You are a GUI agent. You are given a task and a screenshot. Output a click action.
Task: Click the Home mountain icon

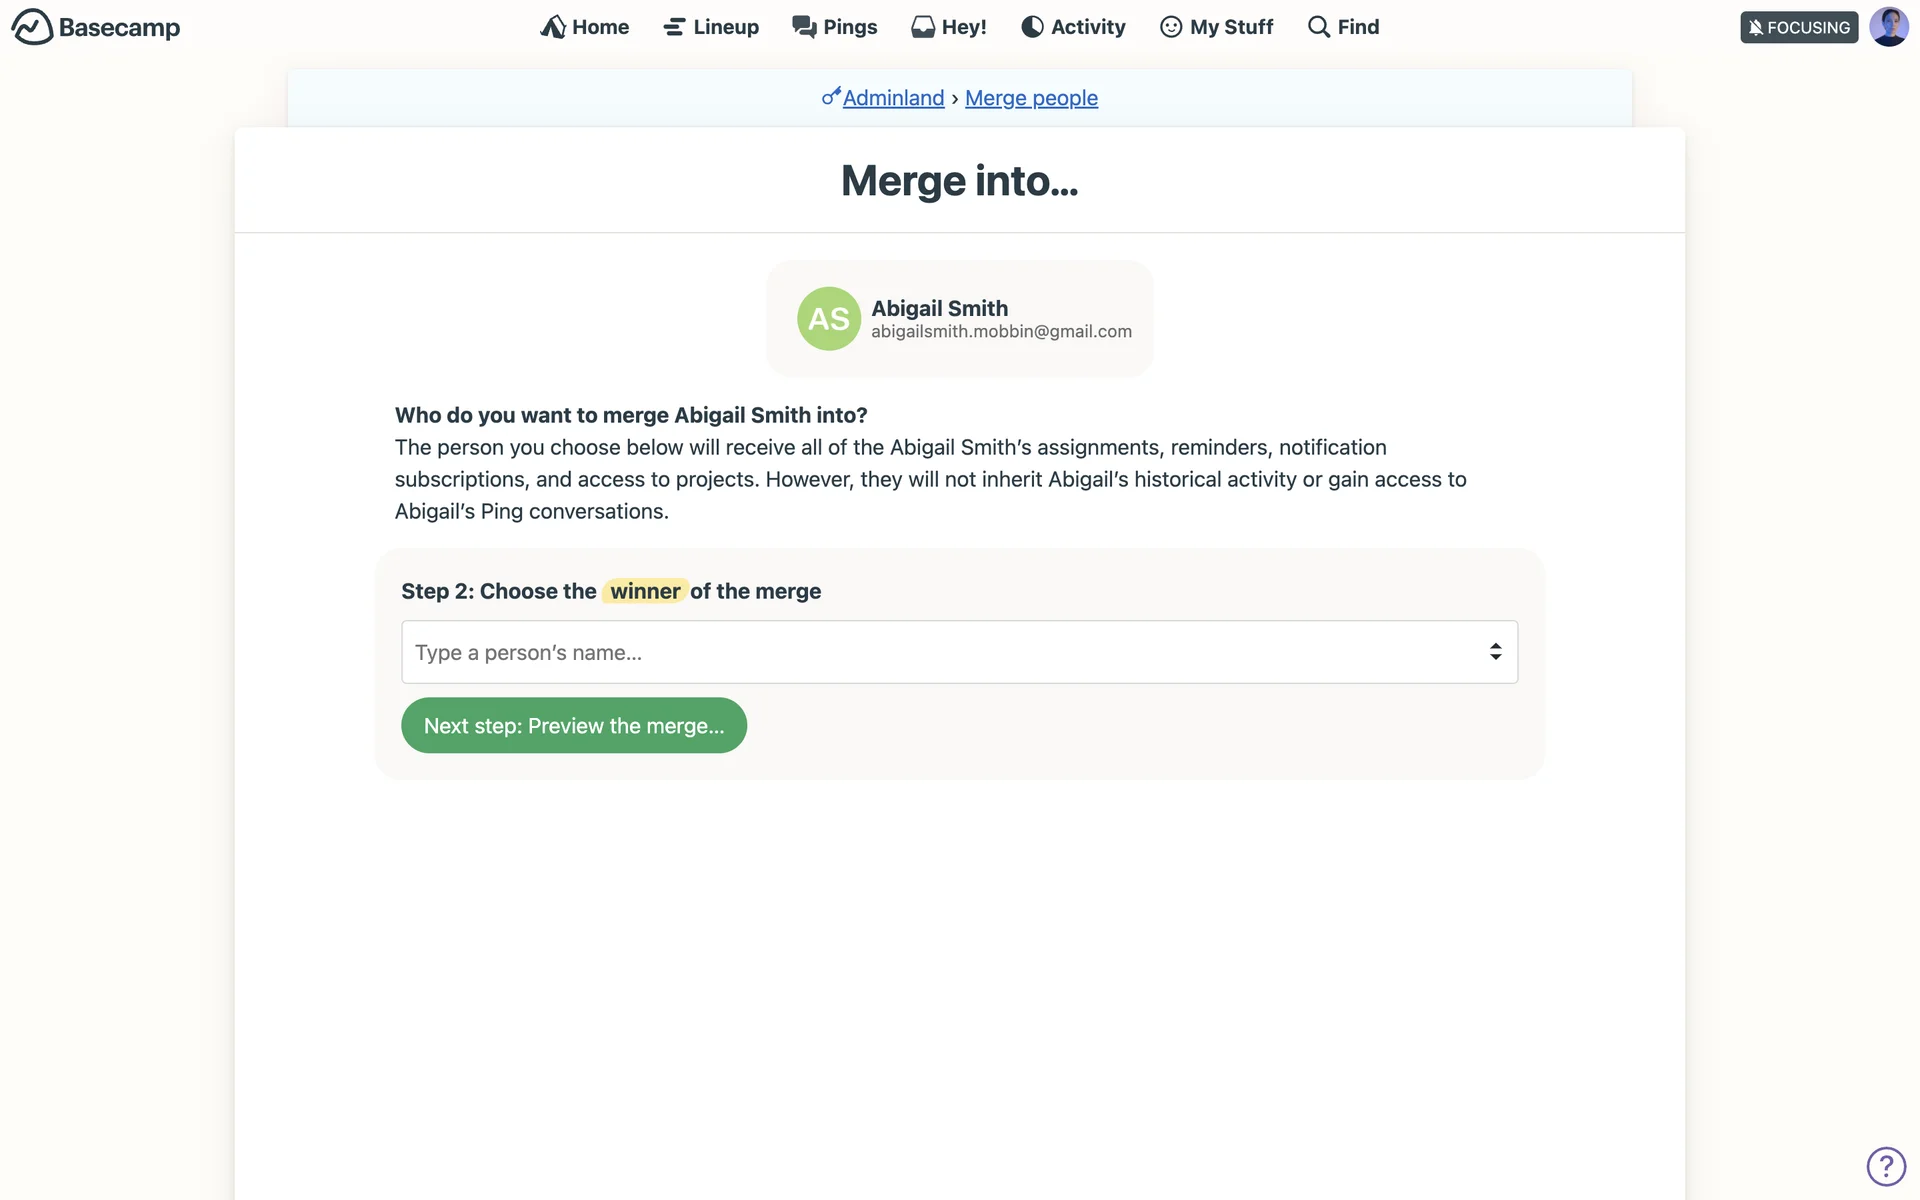pyautogui.click(x=553, y=27)
